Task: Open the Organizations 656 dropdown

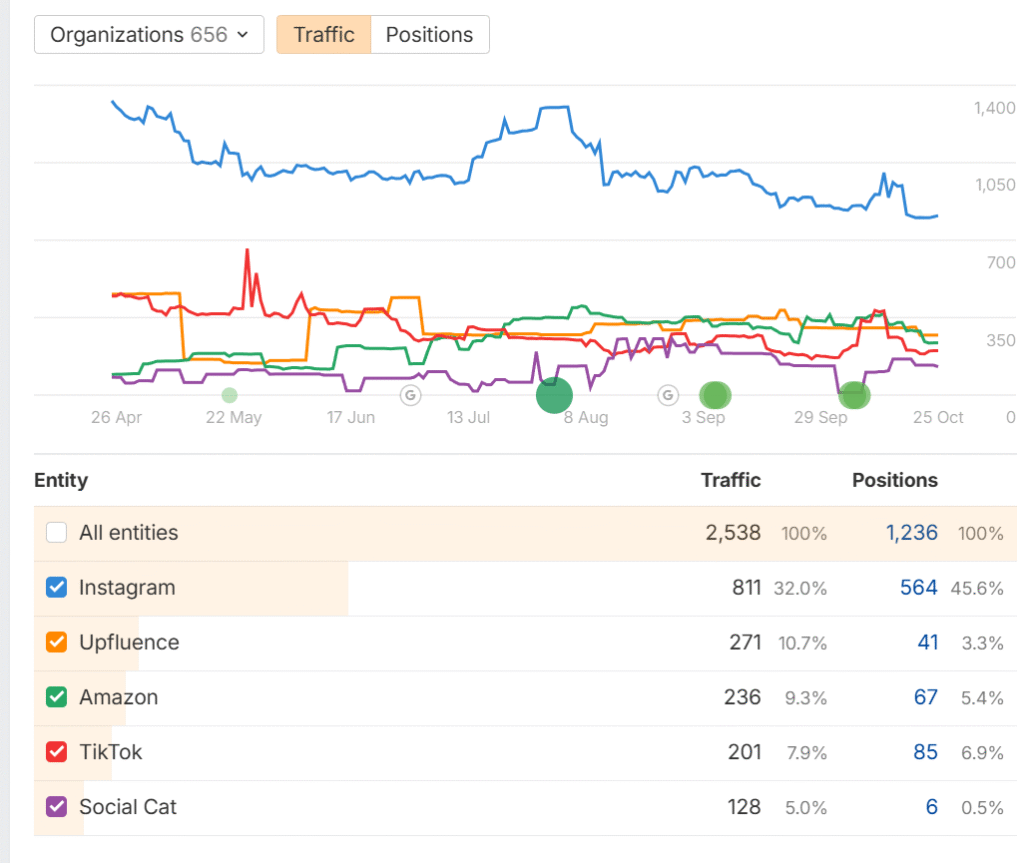Action: coord(149,35)
